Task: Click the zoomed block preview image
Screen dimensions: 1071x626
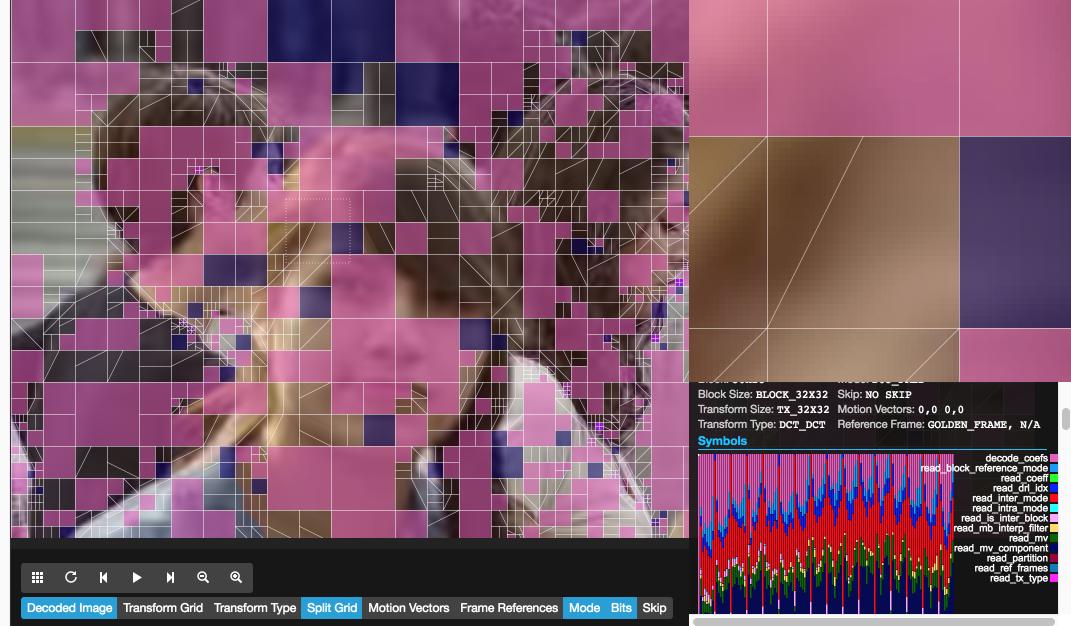Action: click(880, 191)
